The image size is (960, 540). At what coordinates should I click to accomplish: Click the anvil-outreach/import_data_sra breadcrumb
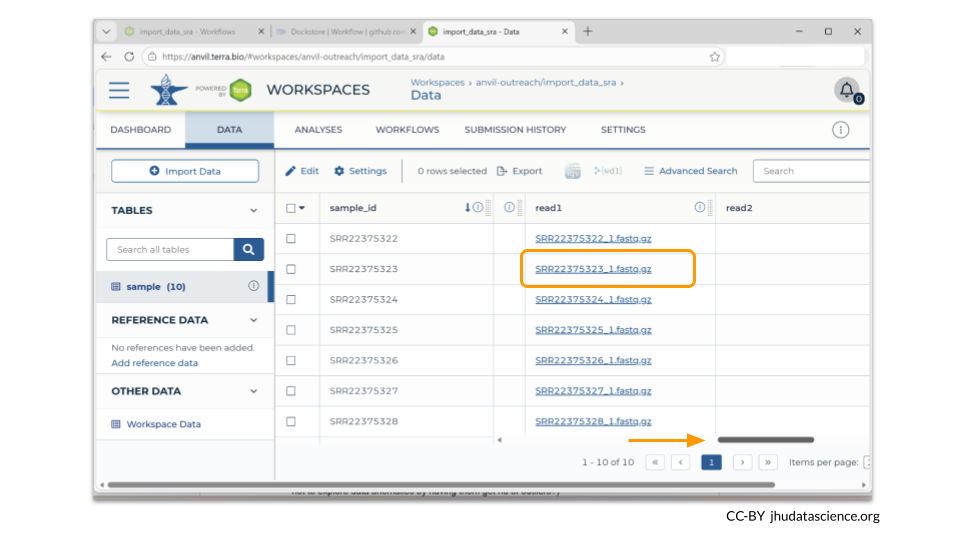tap(546, 82)
